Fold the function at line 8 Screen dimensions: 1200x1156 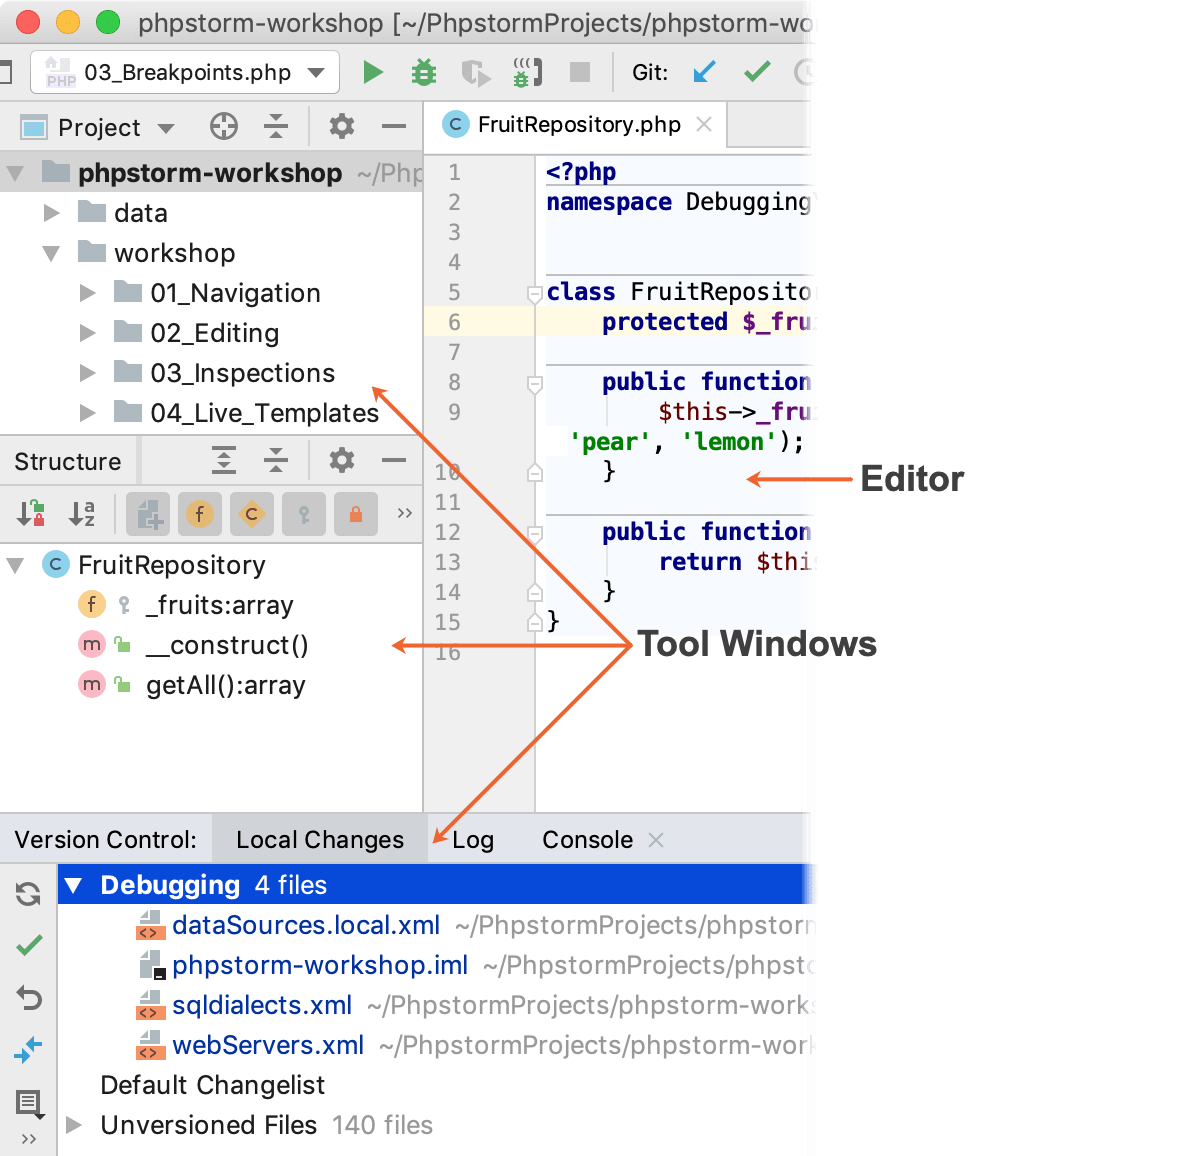pos(535,383)
